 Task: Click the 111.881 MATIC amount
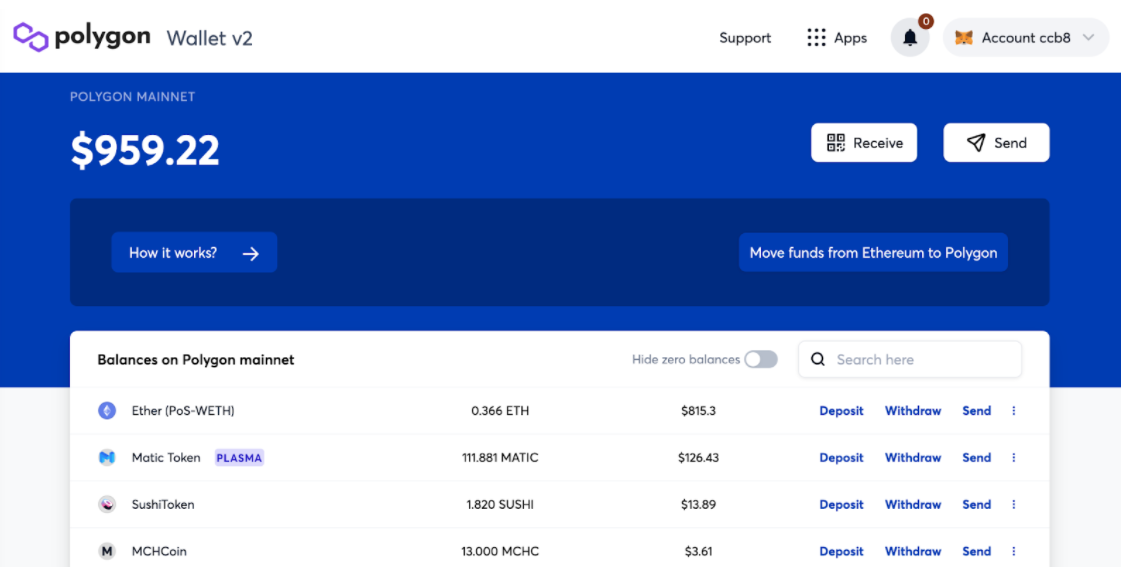[x=500, y=458]
